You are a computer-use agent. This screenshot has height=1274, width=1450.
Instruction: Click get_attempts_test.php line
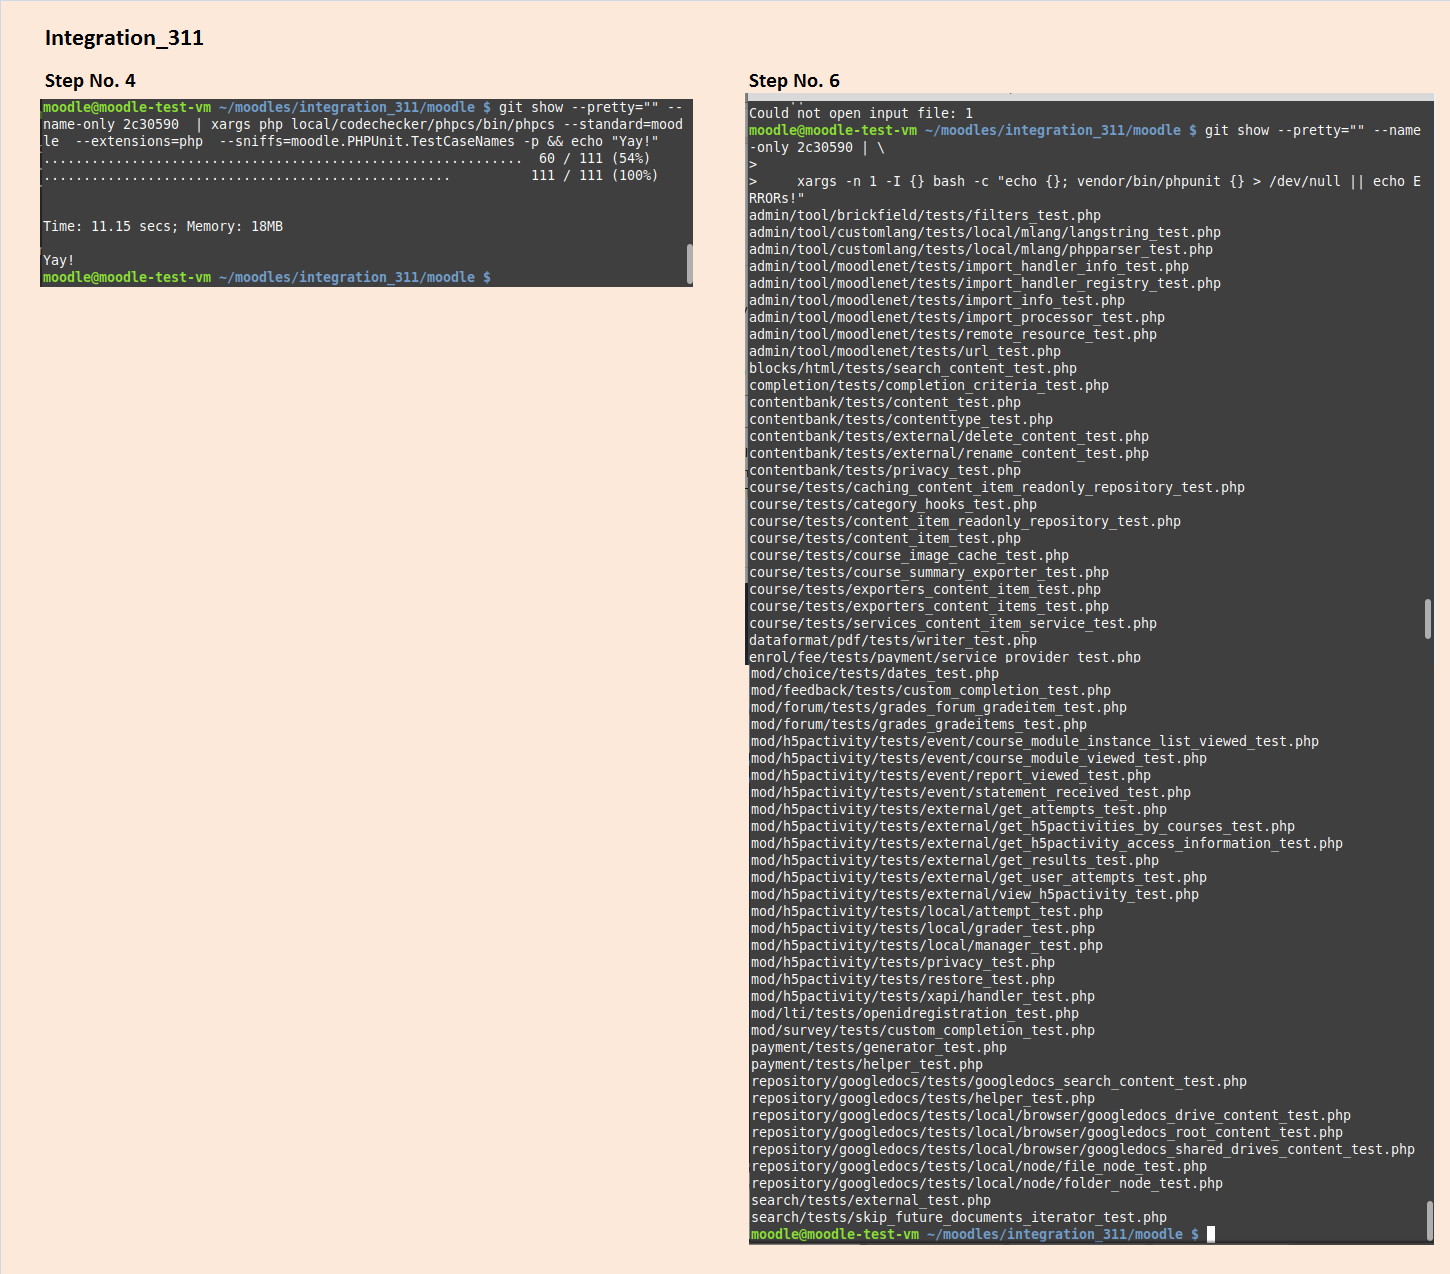pyautogui.click(x=959, y=810)
